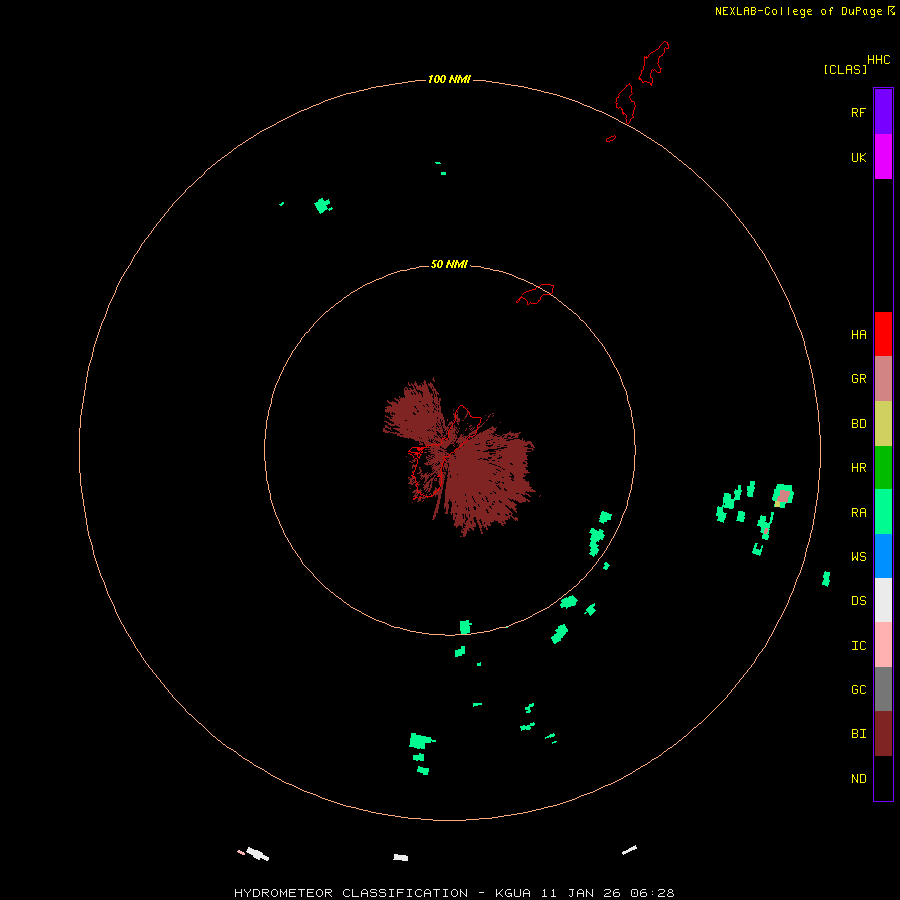
Task: Click the RA legend label
Action: [x=858, y=512]
